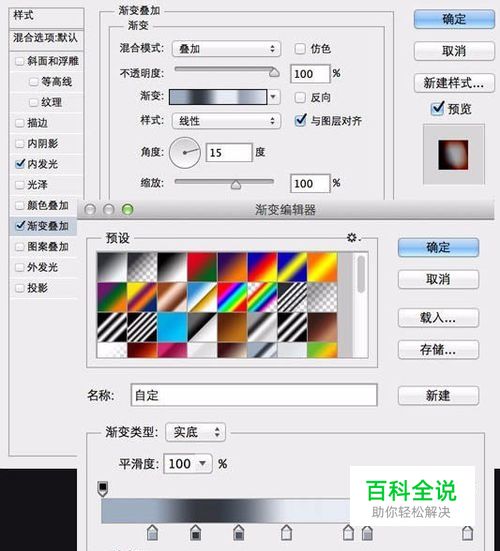Click the layer style preview thumbnail
This screenshot has width=500, height=551.
[453, 155]
